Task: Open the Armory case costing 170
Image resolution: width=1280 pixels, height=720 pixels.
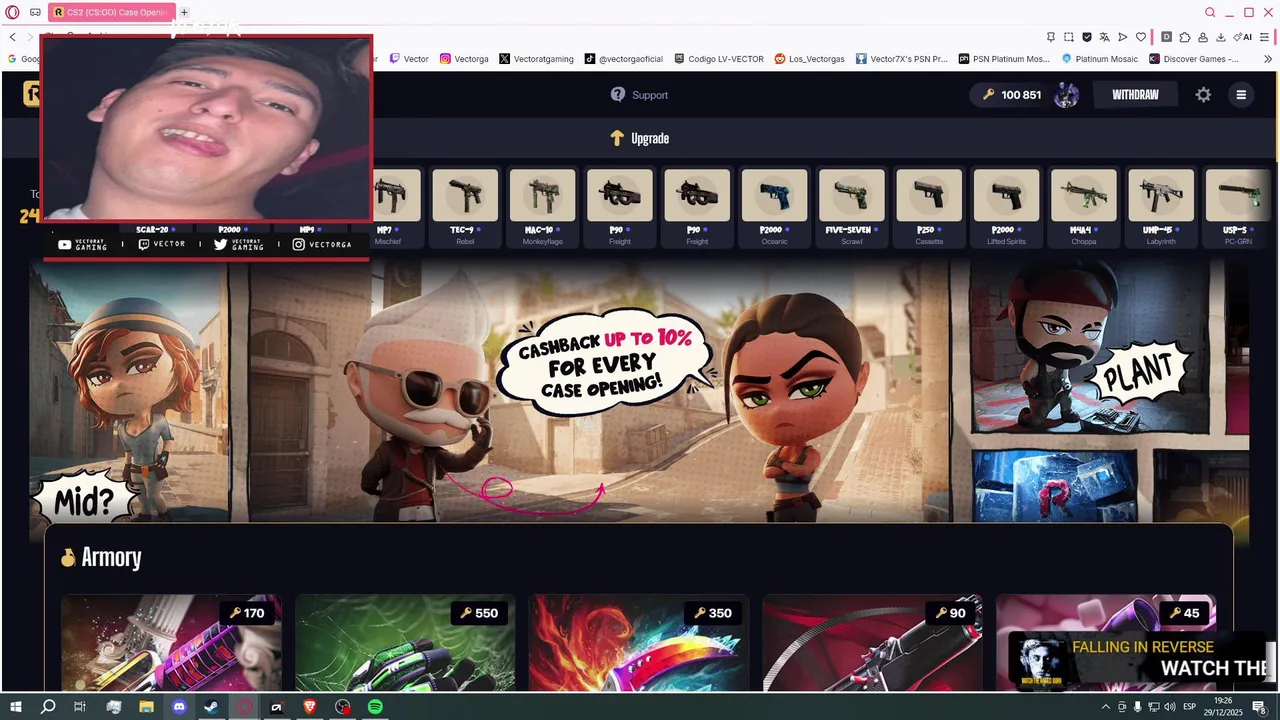Action: tap(171, 643)
